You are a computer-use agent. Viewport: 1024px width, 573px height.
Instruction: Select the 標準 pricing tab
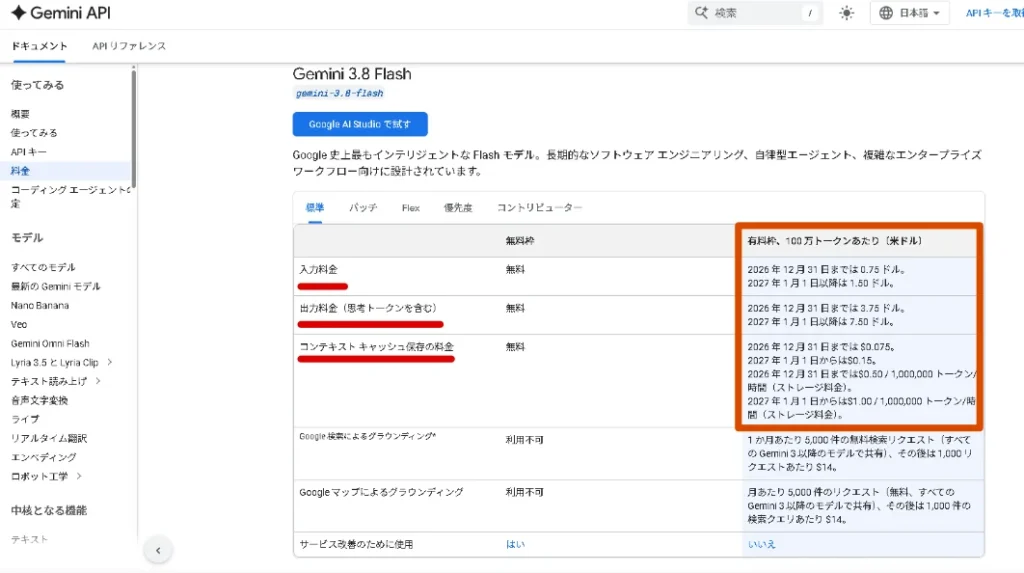315,208
